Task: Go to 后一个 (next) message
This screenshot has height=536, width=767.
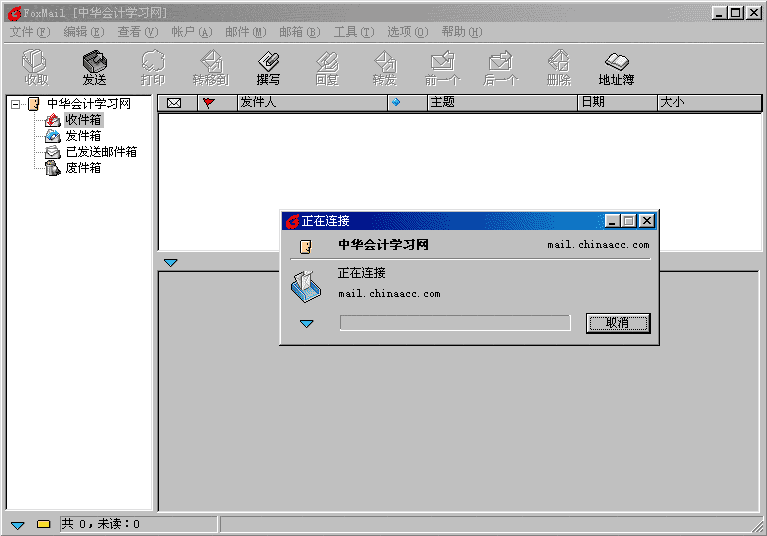Action: pyautogui.click(x=500, y=67)
